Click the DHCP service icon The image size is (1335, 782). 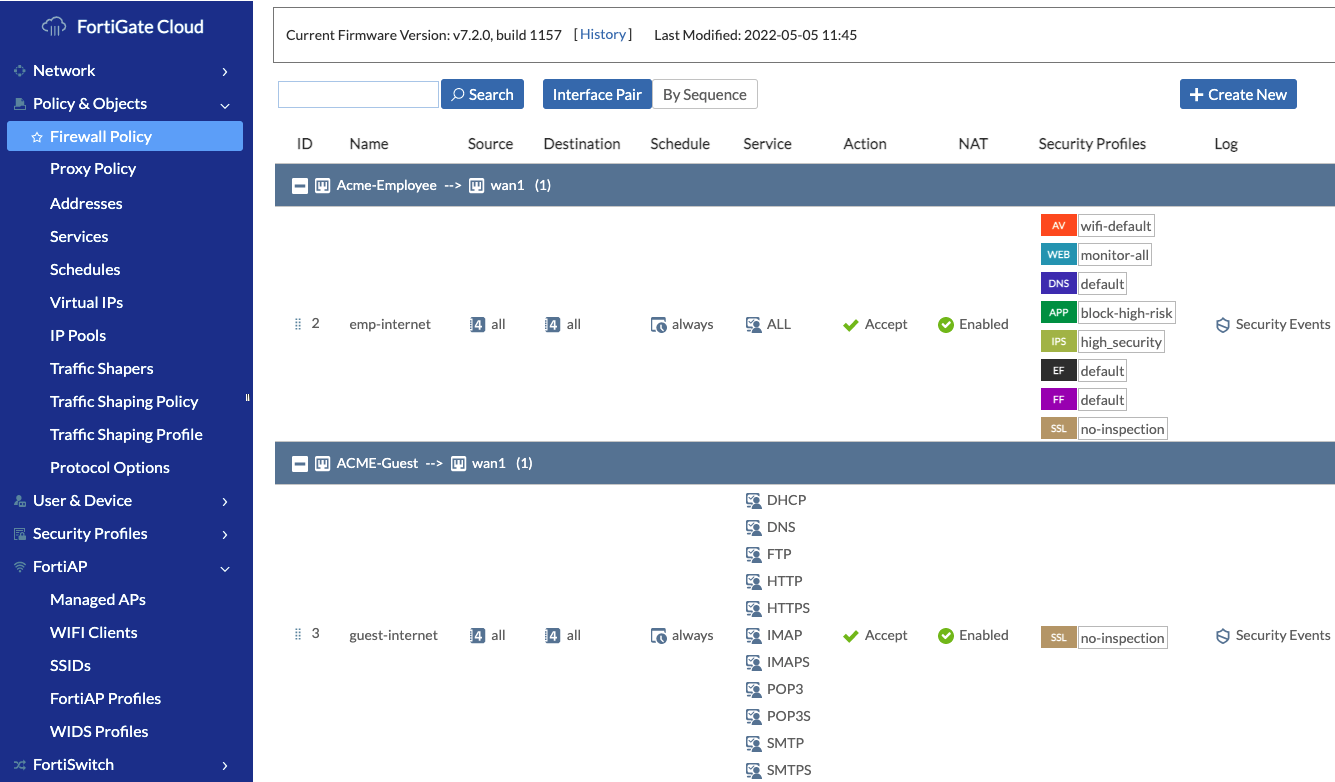pos(754,500)
